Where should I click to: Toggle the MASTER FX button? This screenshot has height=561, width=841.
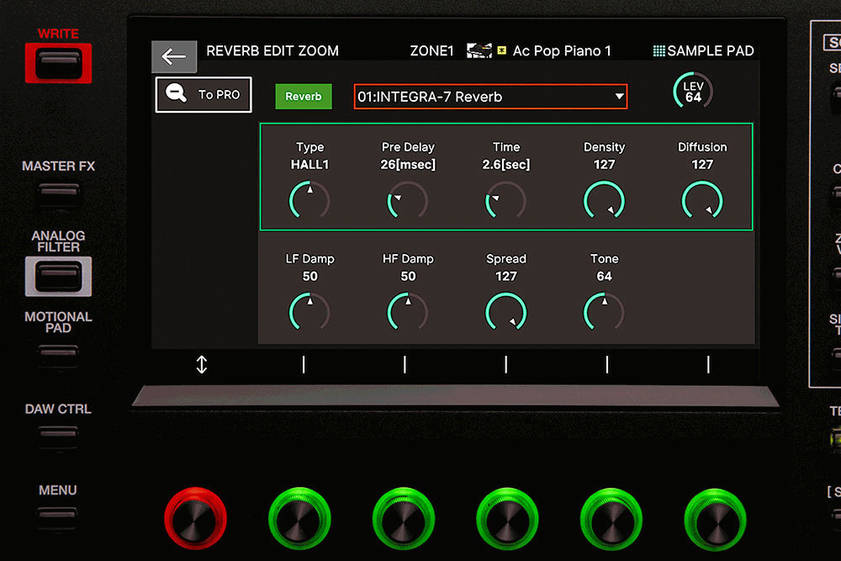tap(58, 193)
